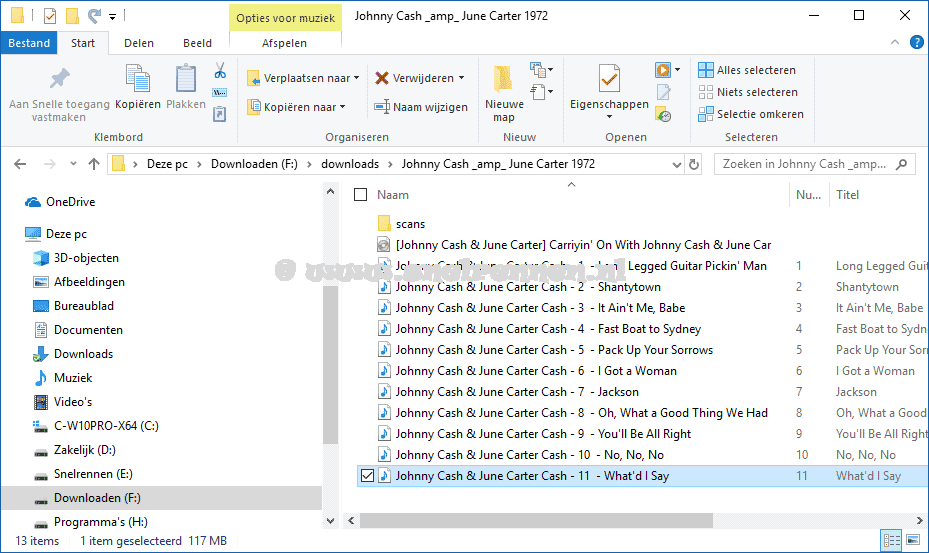Click the Bewerken edit icon in Openen
This screenshot has height=553, width=929.
point(664,92)
